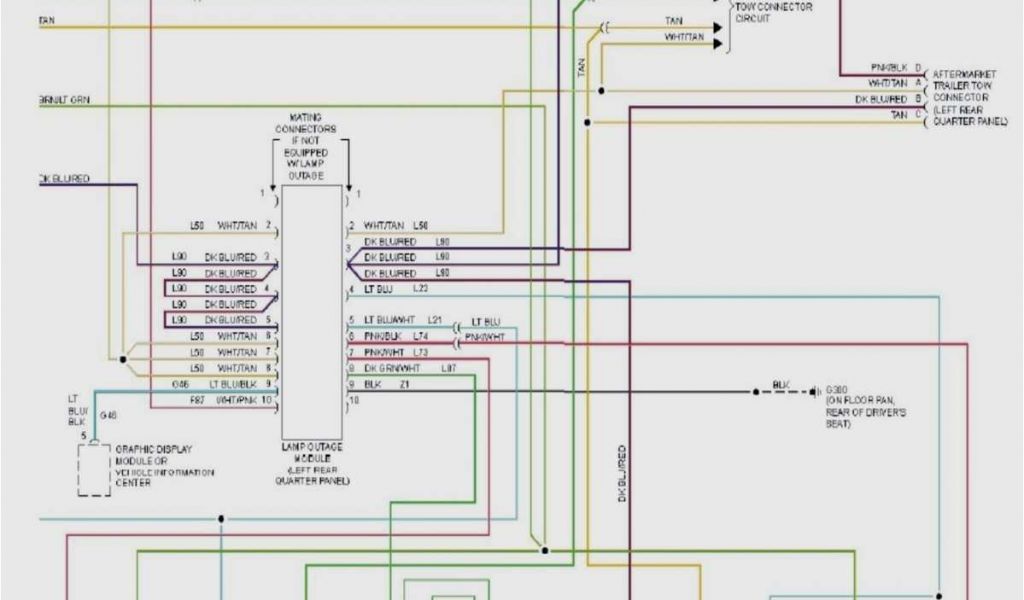This screenshot has width=1024, height=600.
Task: Click the Lamp Outage Module rectangle
Action: [x=312, y=310]
